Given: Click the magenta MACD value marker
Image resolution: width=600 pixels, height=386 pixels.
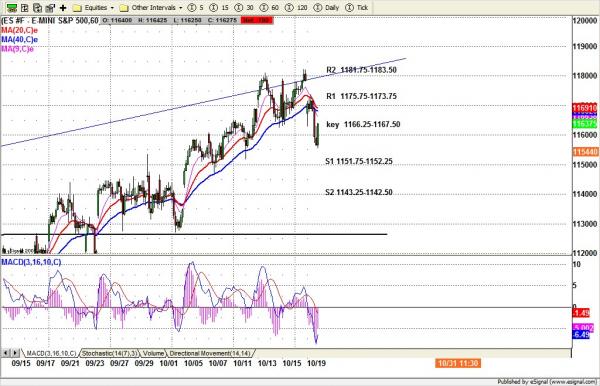Looking at the screenshot, I should tap(583, 327).
